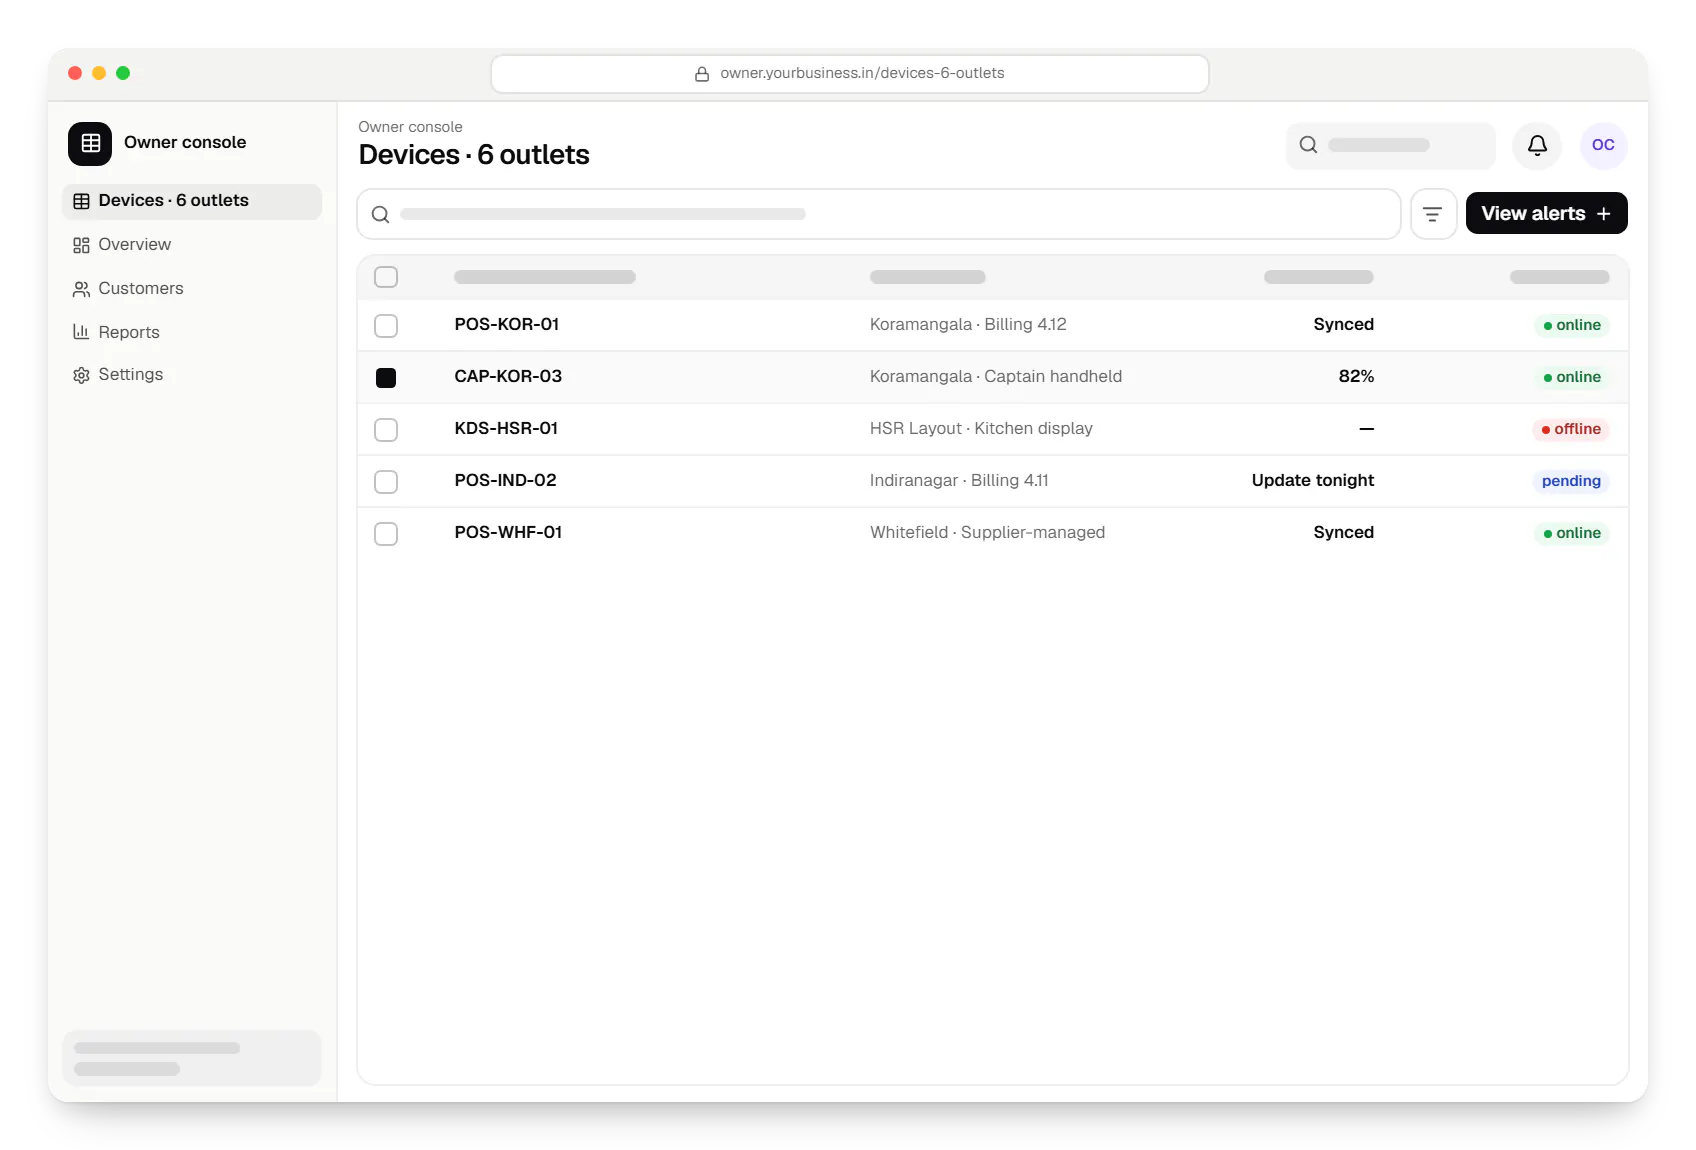Click the pending status badge for POS-IND-02
The width and height of the screenshot is (1696, 1150).
point(1571,482)
